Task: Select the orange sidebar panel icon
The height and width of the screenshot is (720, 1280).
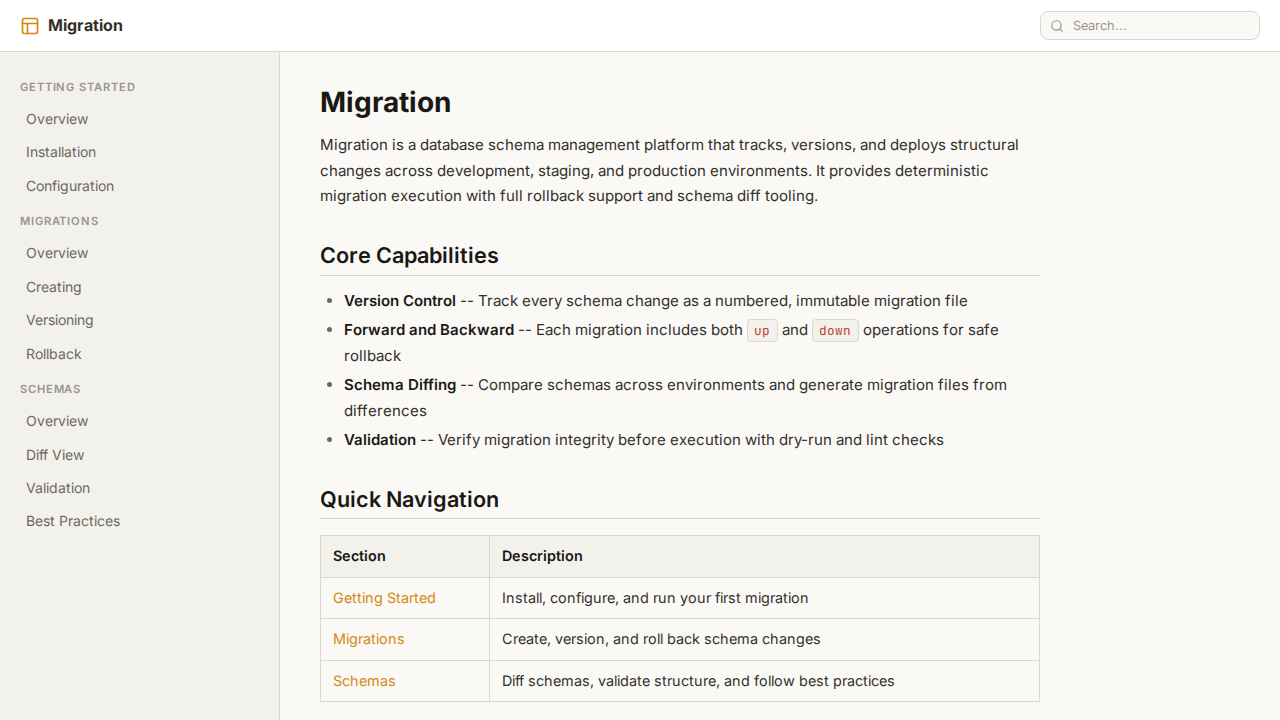Action: (x=30, y=25)
